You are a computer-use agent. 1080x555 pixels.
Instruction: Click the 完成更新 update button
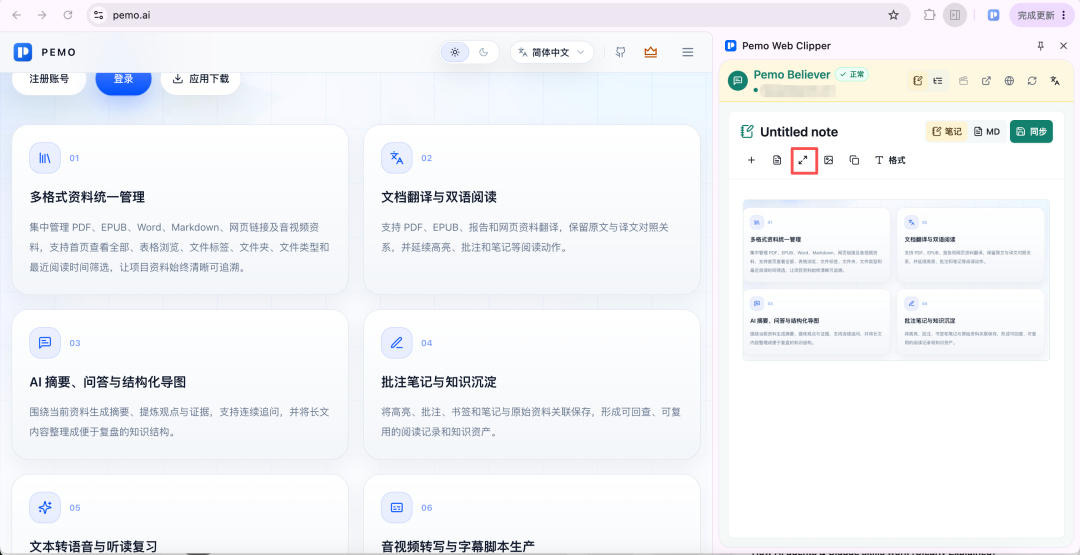[1041, 14]
